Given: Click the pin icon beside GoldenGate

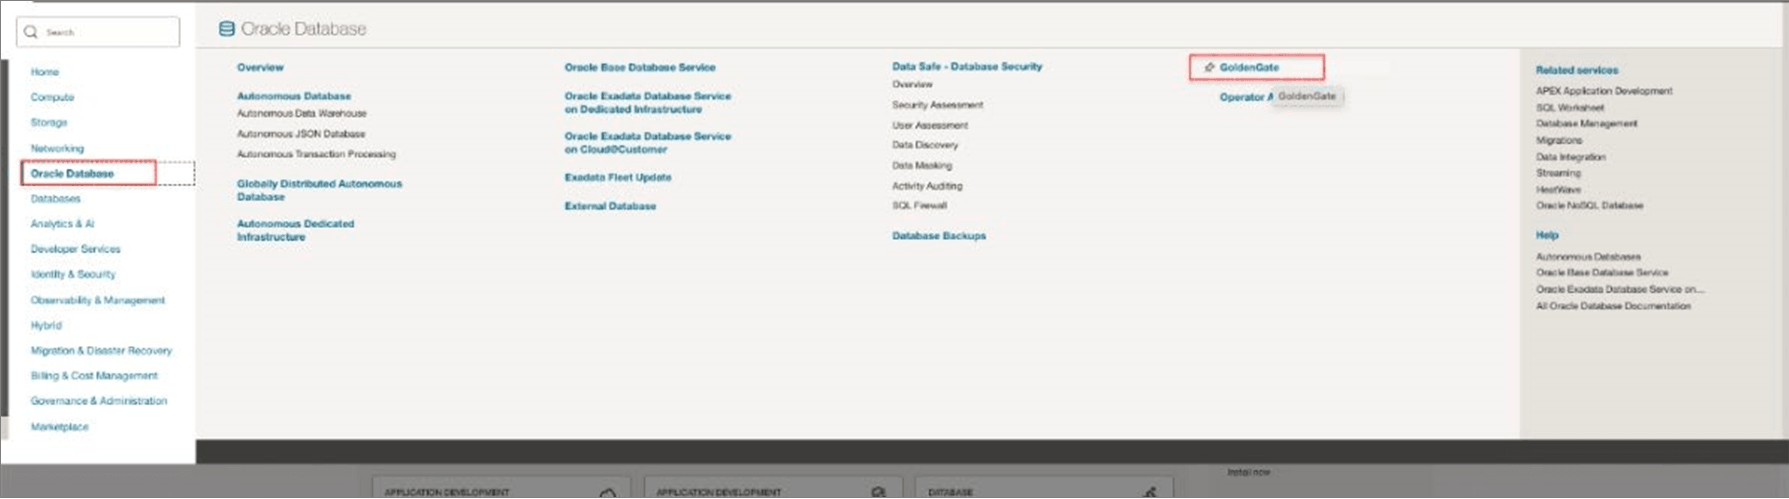Looking at the screenshot, I should [1209, 67].
